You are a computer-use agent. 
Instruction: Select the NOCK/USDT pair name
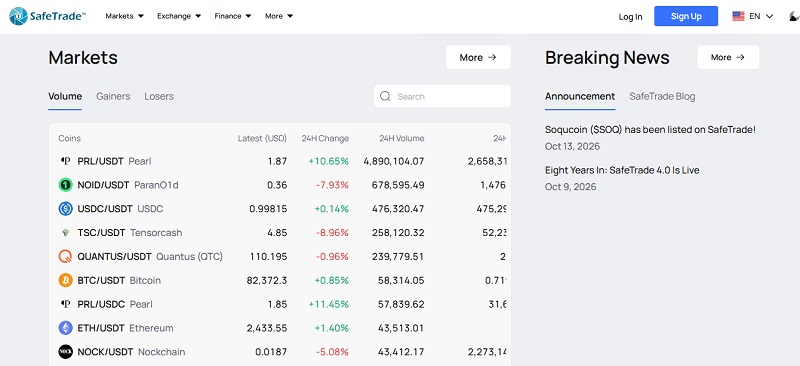(105, 352)
